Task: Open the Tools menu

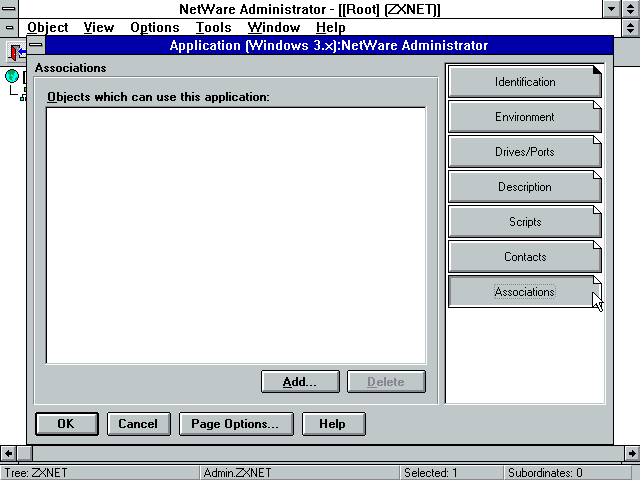Action: 213,27
